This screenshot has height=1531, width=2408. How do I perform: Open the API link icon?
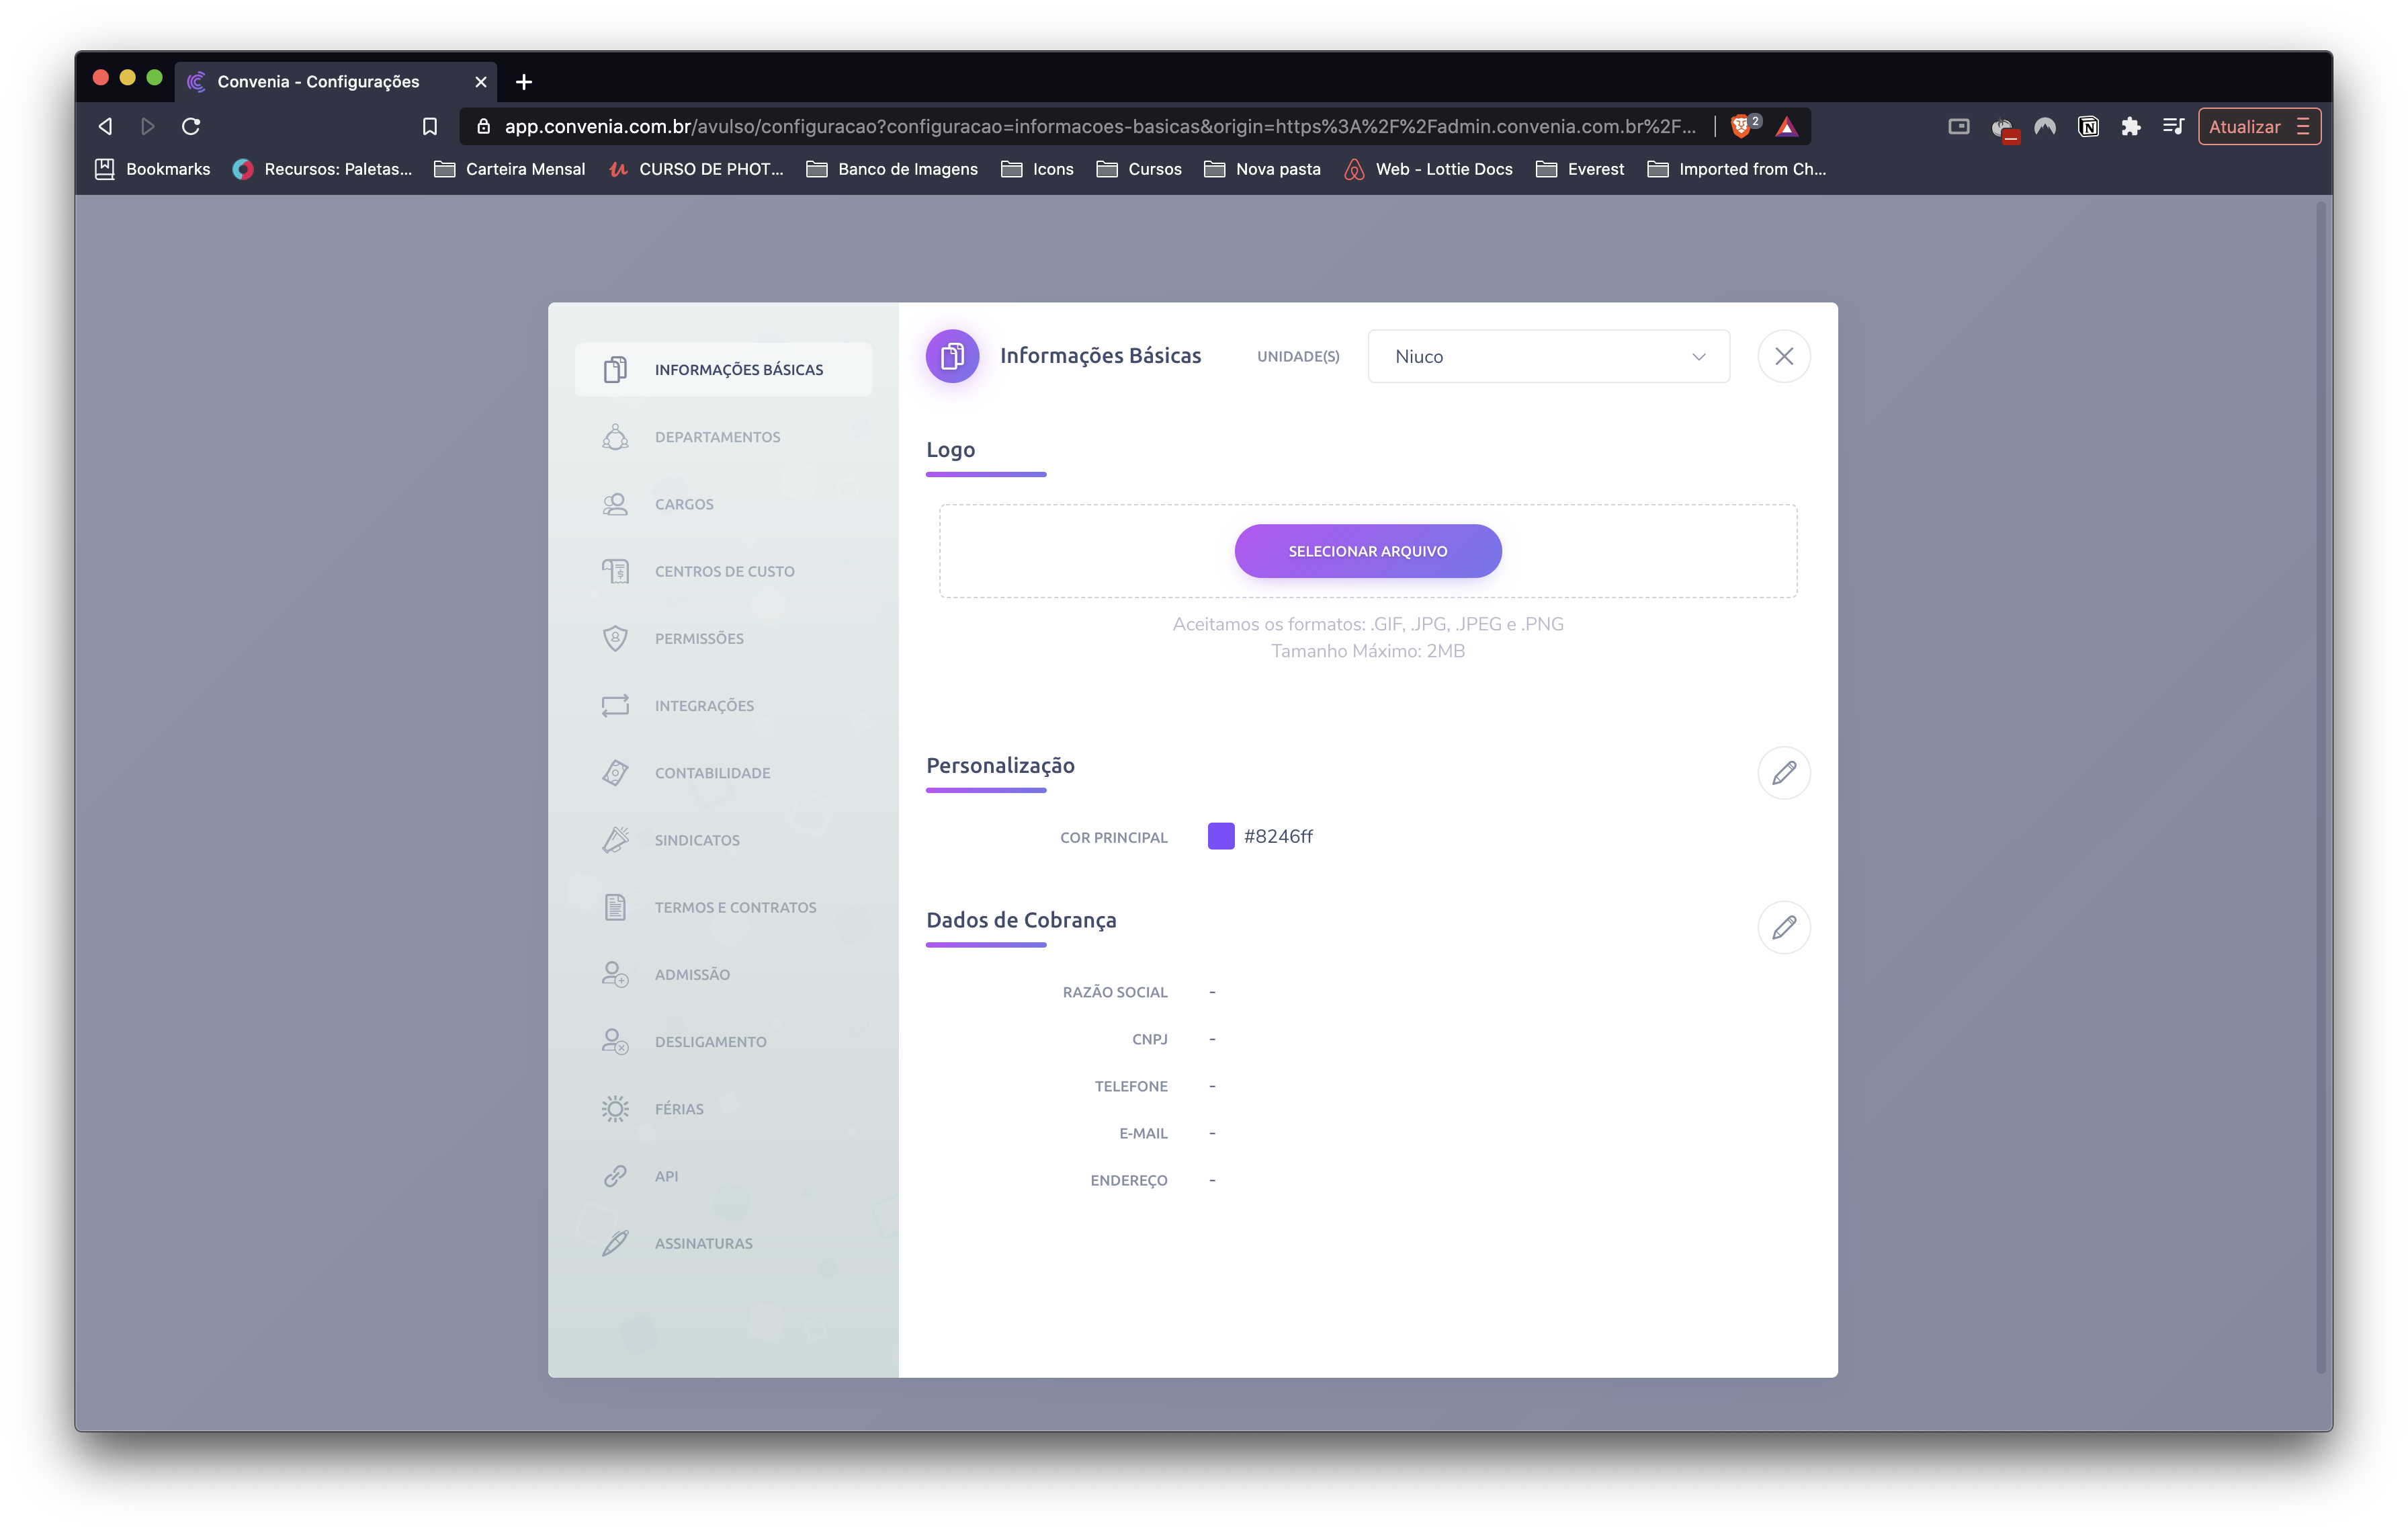[615, 1176]
